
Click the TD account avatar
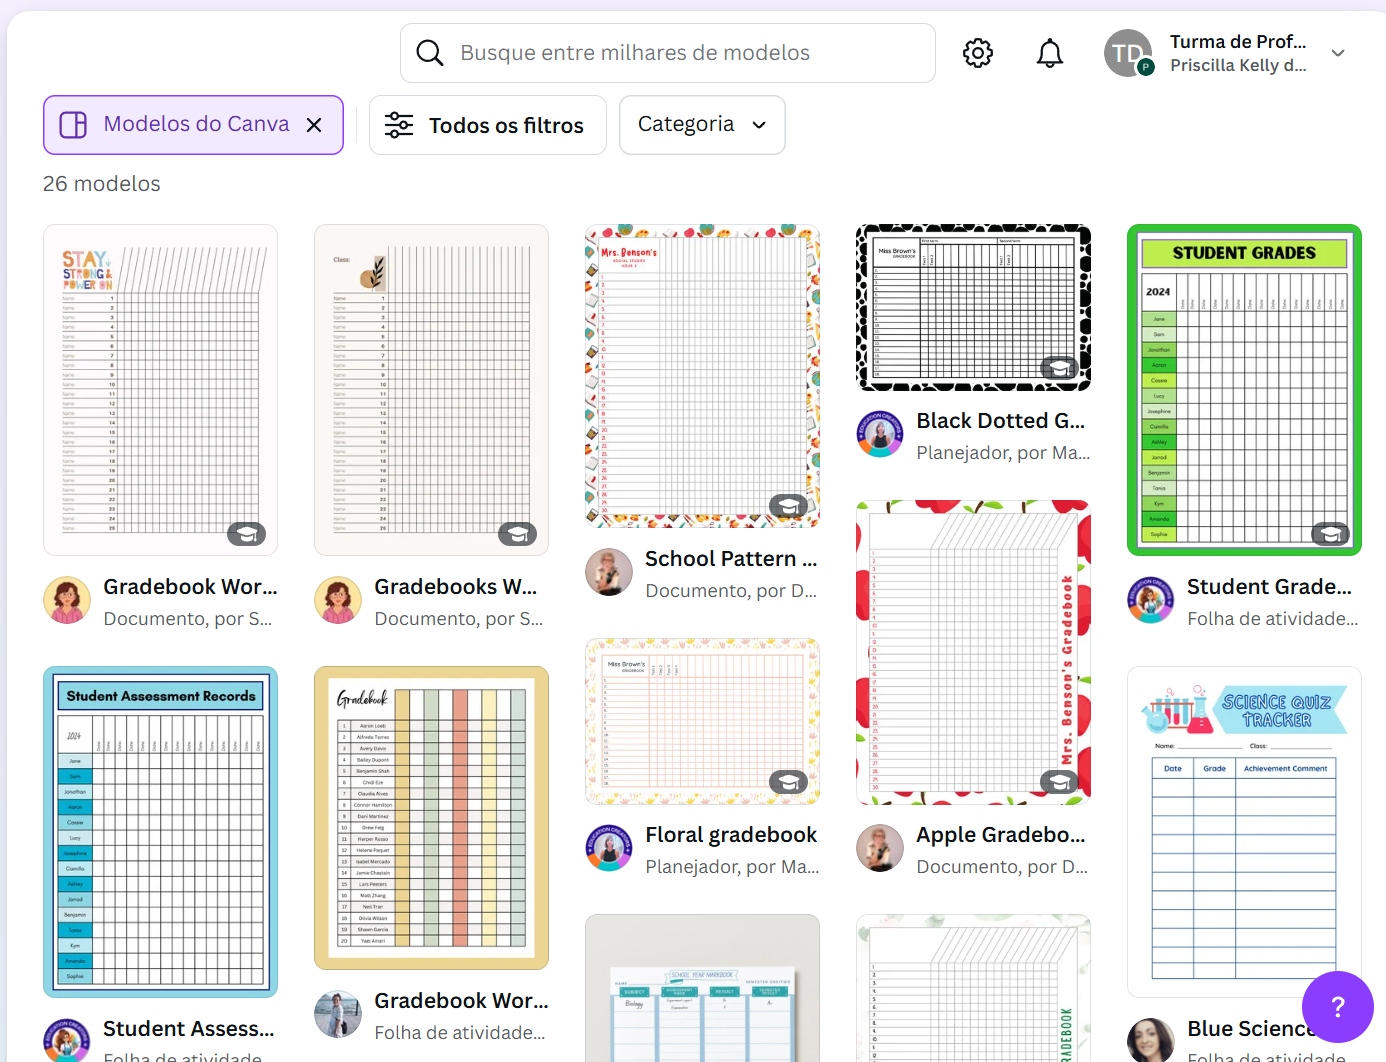(1129, 53)
